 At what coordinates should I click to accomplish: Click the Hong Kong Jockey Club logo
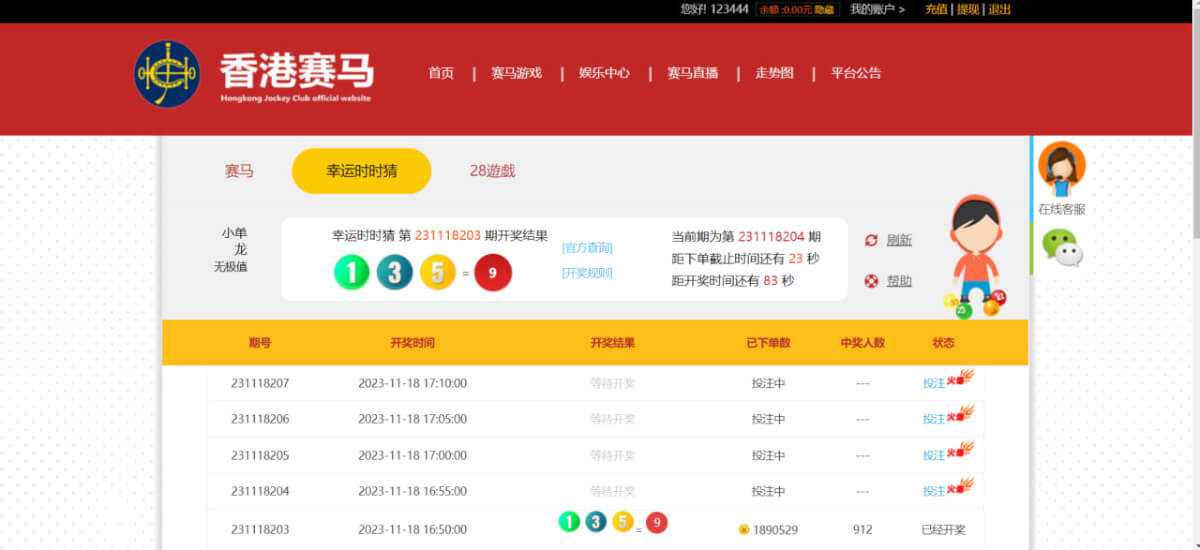167,74
